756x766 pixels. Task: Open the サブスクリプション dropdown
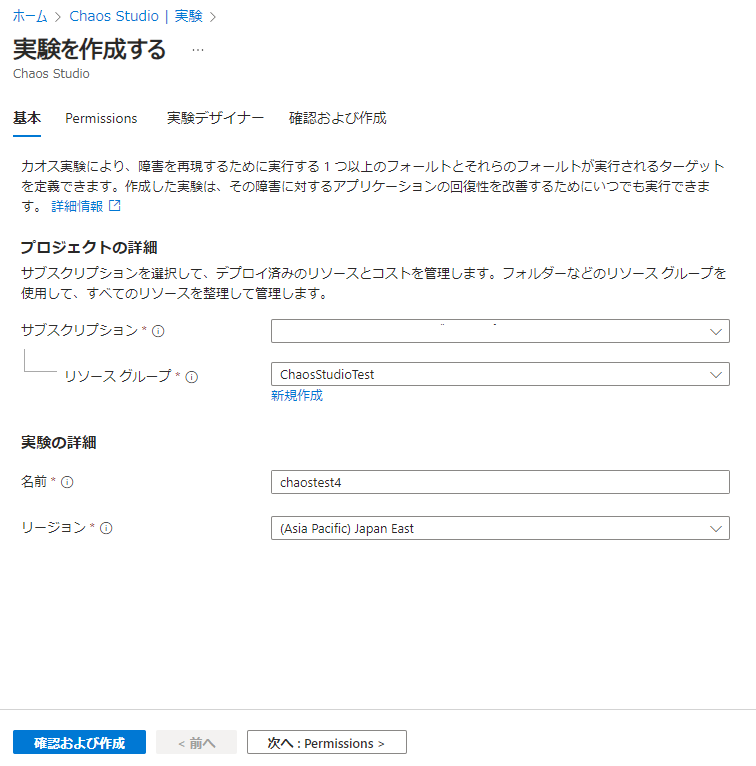coord(500,331)
